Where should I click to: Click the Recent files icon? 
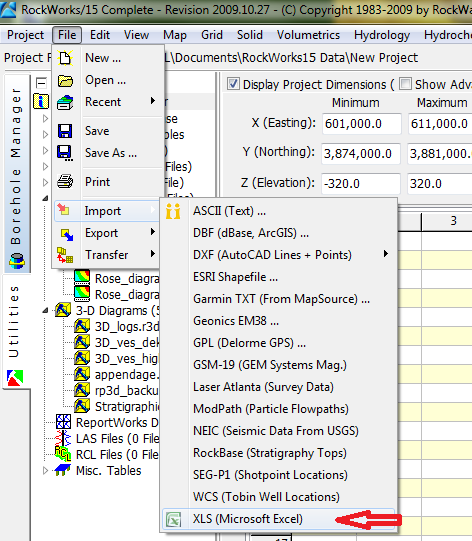click(x=65, y=102)
